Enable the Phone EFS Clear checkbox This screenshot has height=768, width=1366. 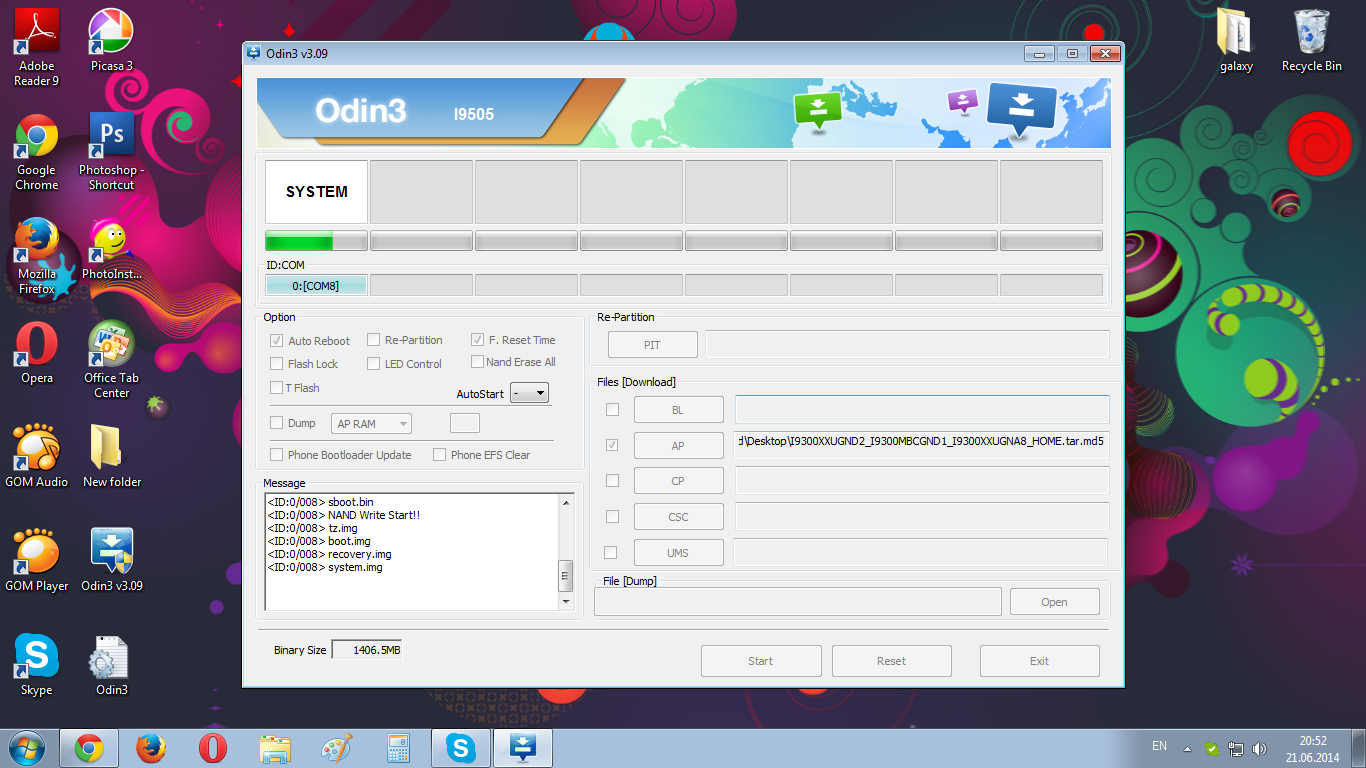click(x=439, y=455)
